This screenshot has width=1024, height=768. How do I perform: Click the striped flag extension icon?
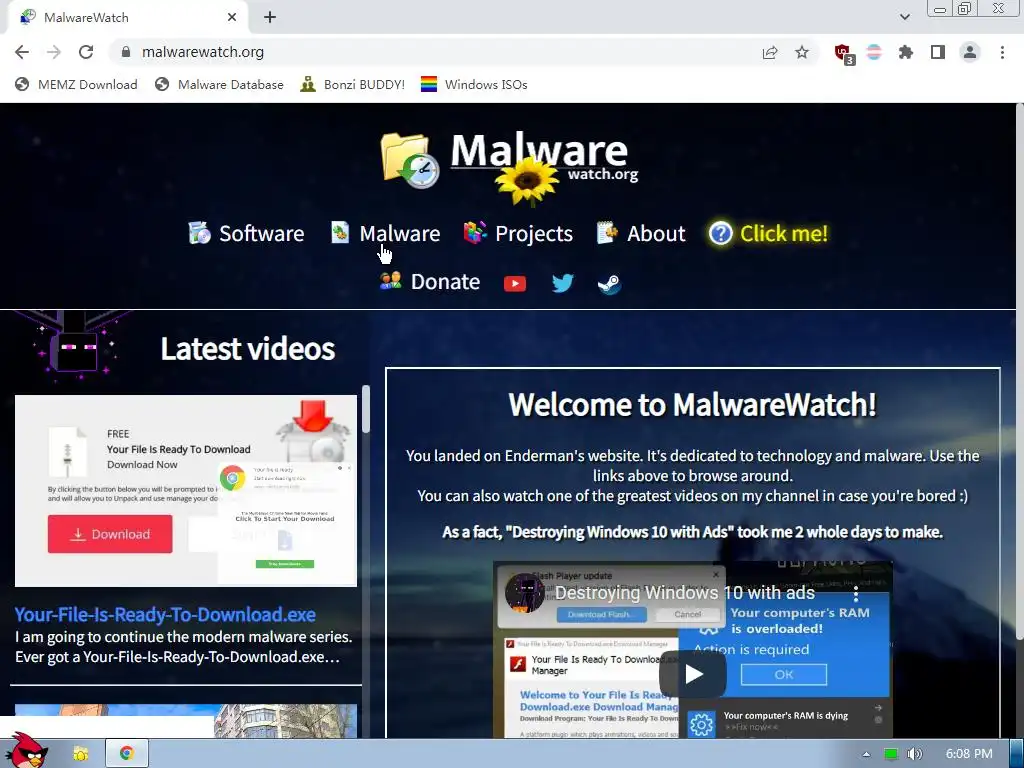coord(874,52)
